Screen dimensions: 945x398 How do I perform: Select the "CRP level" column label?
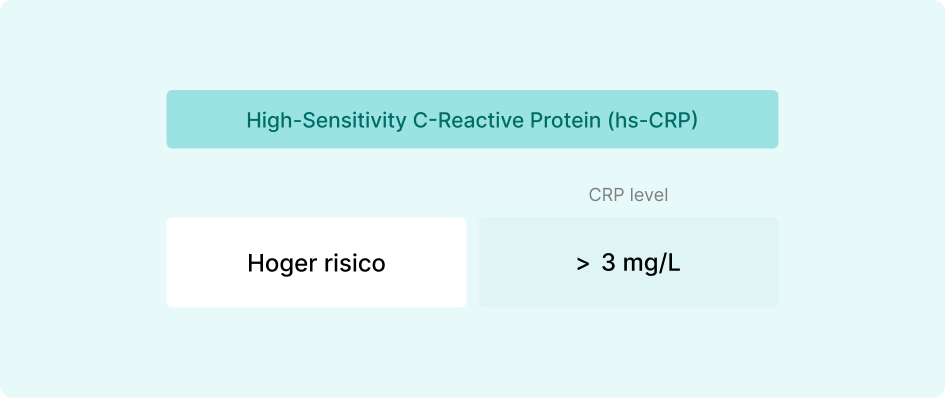(x=628, y=195)
